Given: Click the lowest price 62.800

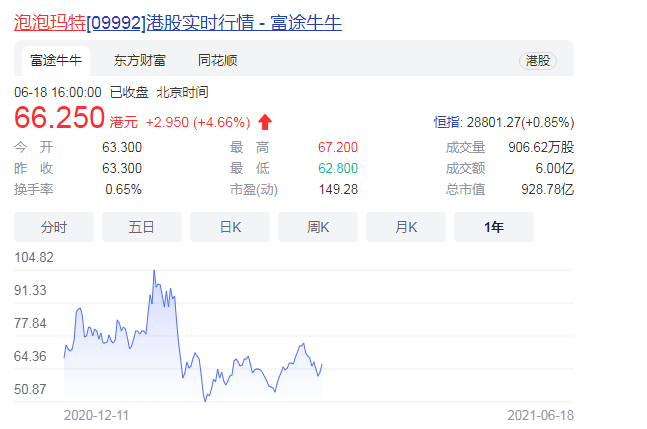Looking at the screenshot, I should tap(338, 168).
